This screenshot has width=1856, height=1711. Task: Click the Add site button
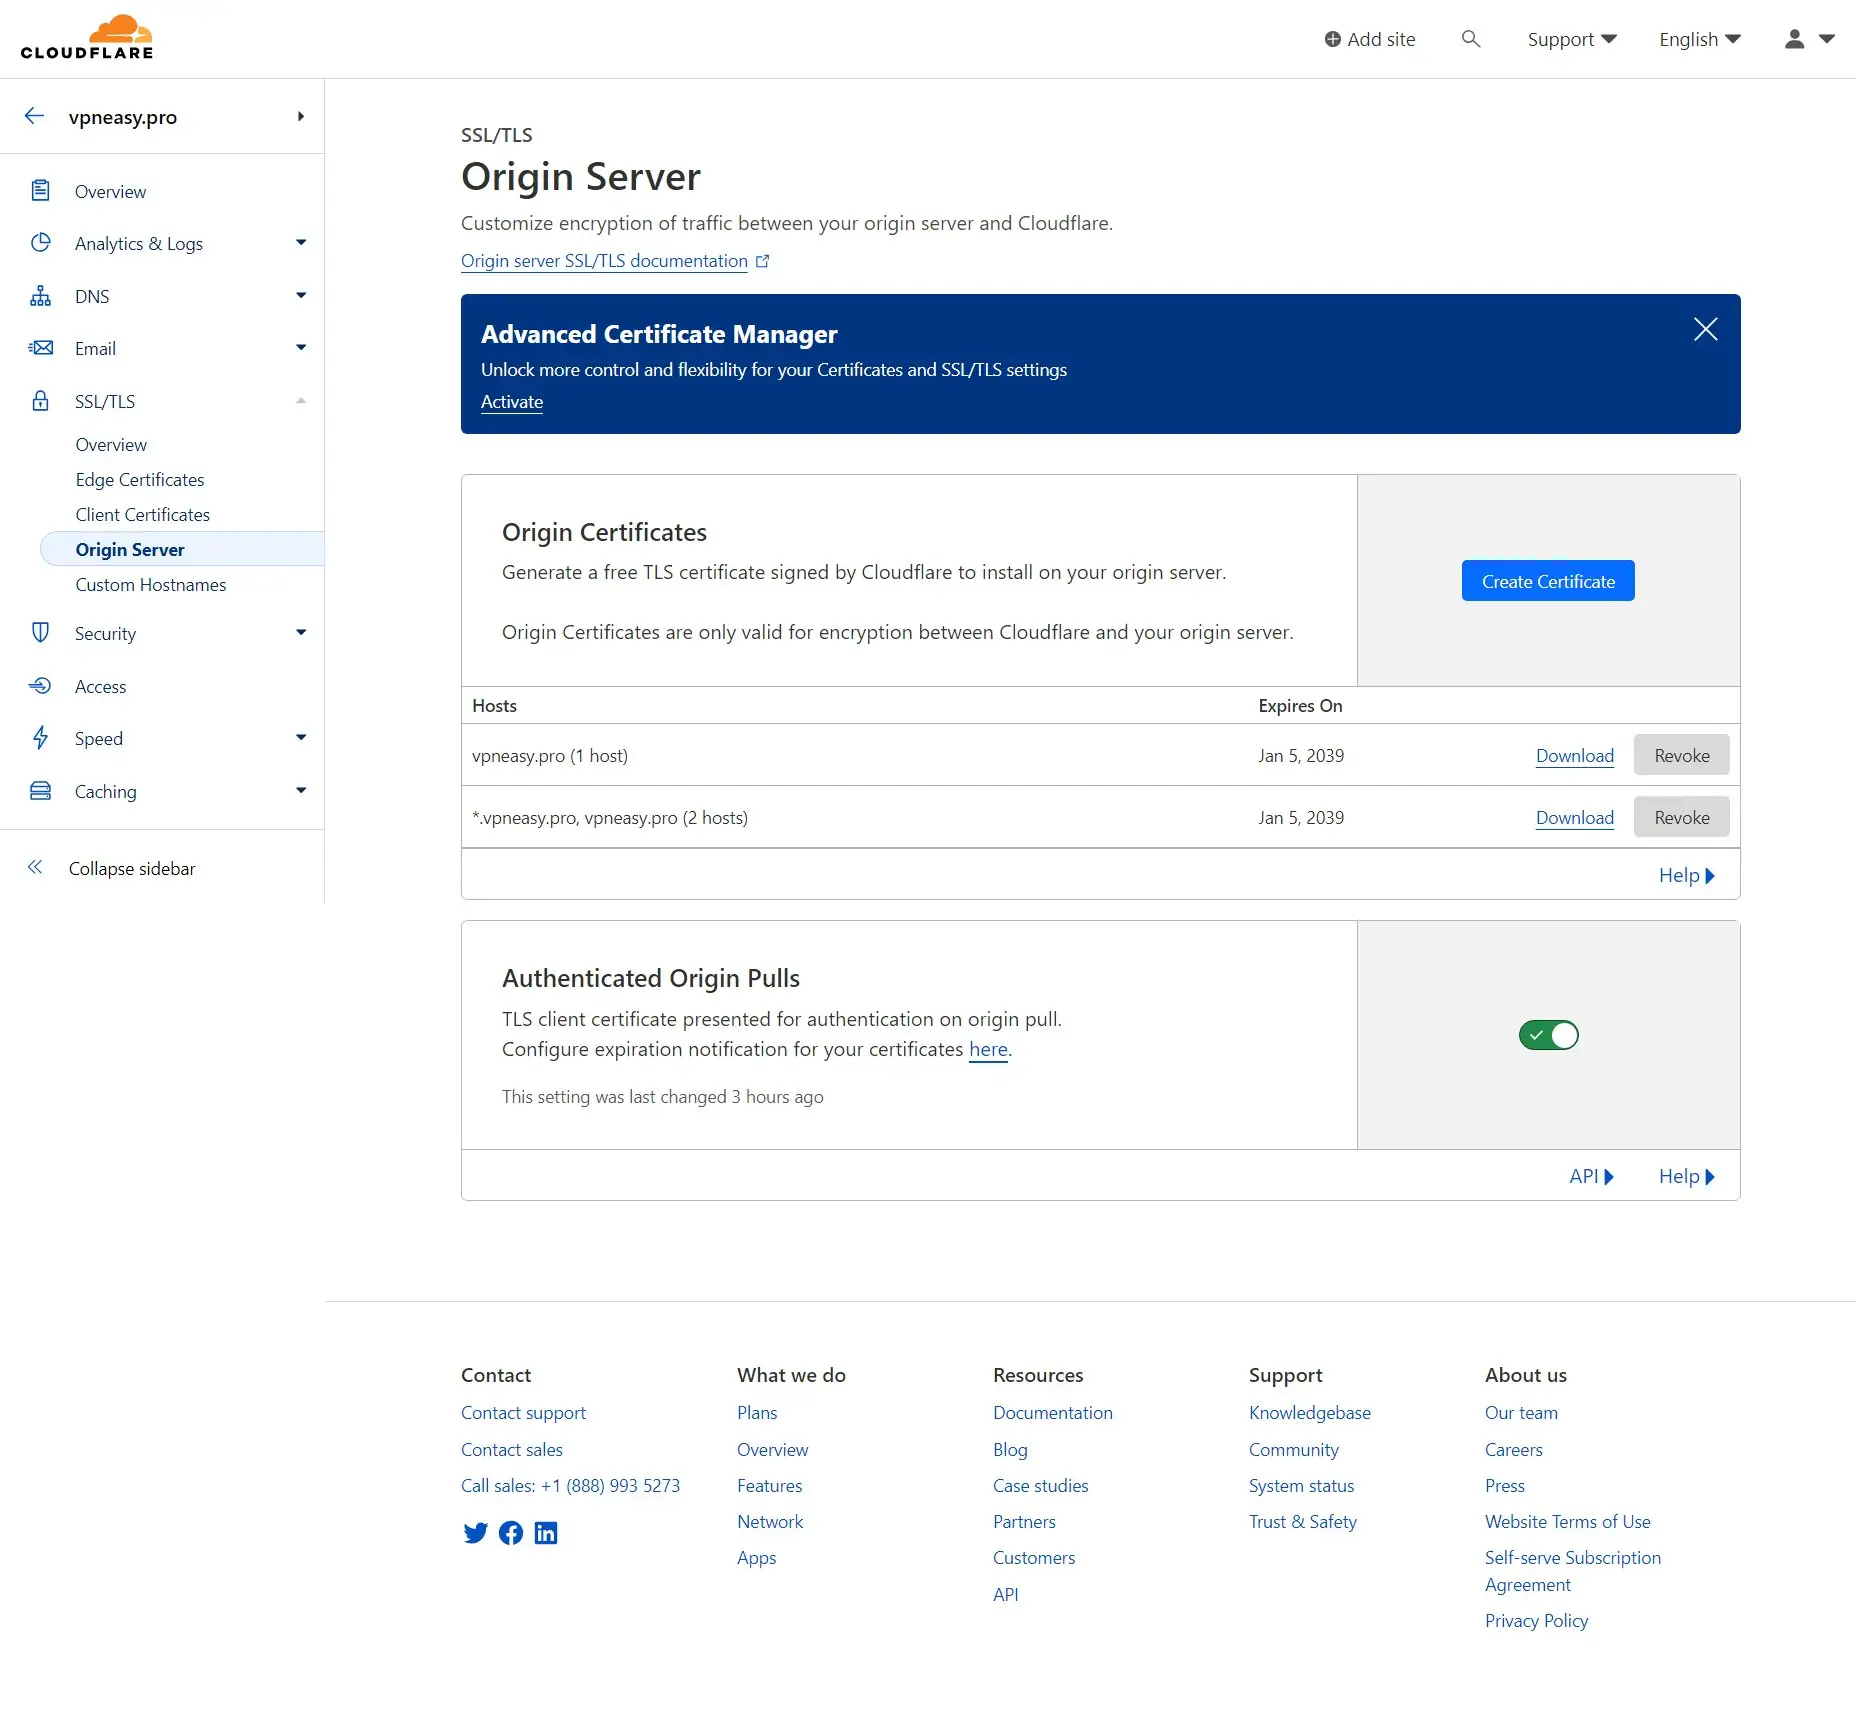(x=1370, y=39)
